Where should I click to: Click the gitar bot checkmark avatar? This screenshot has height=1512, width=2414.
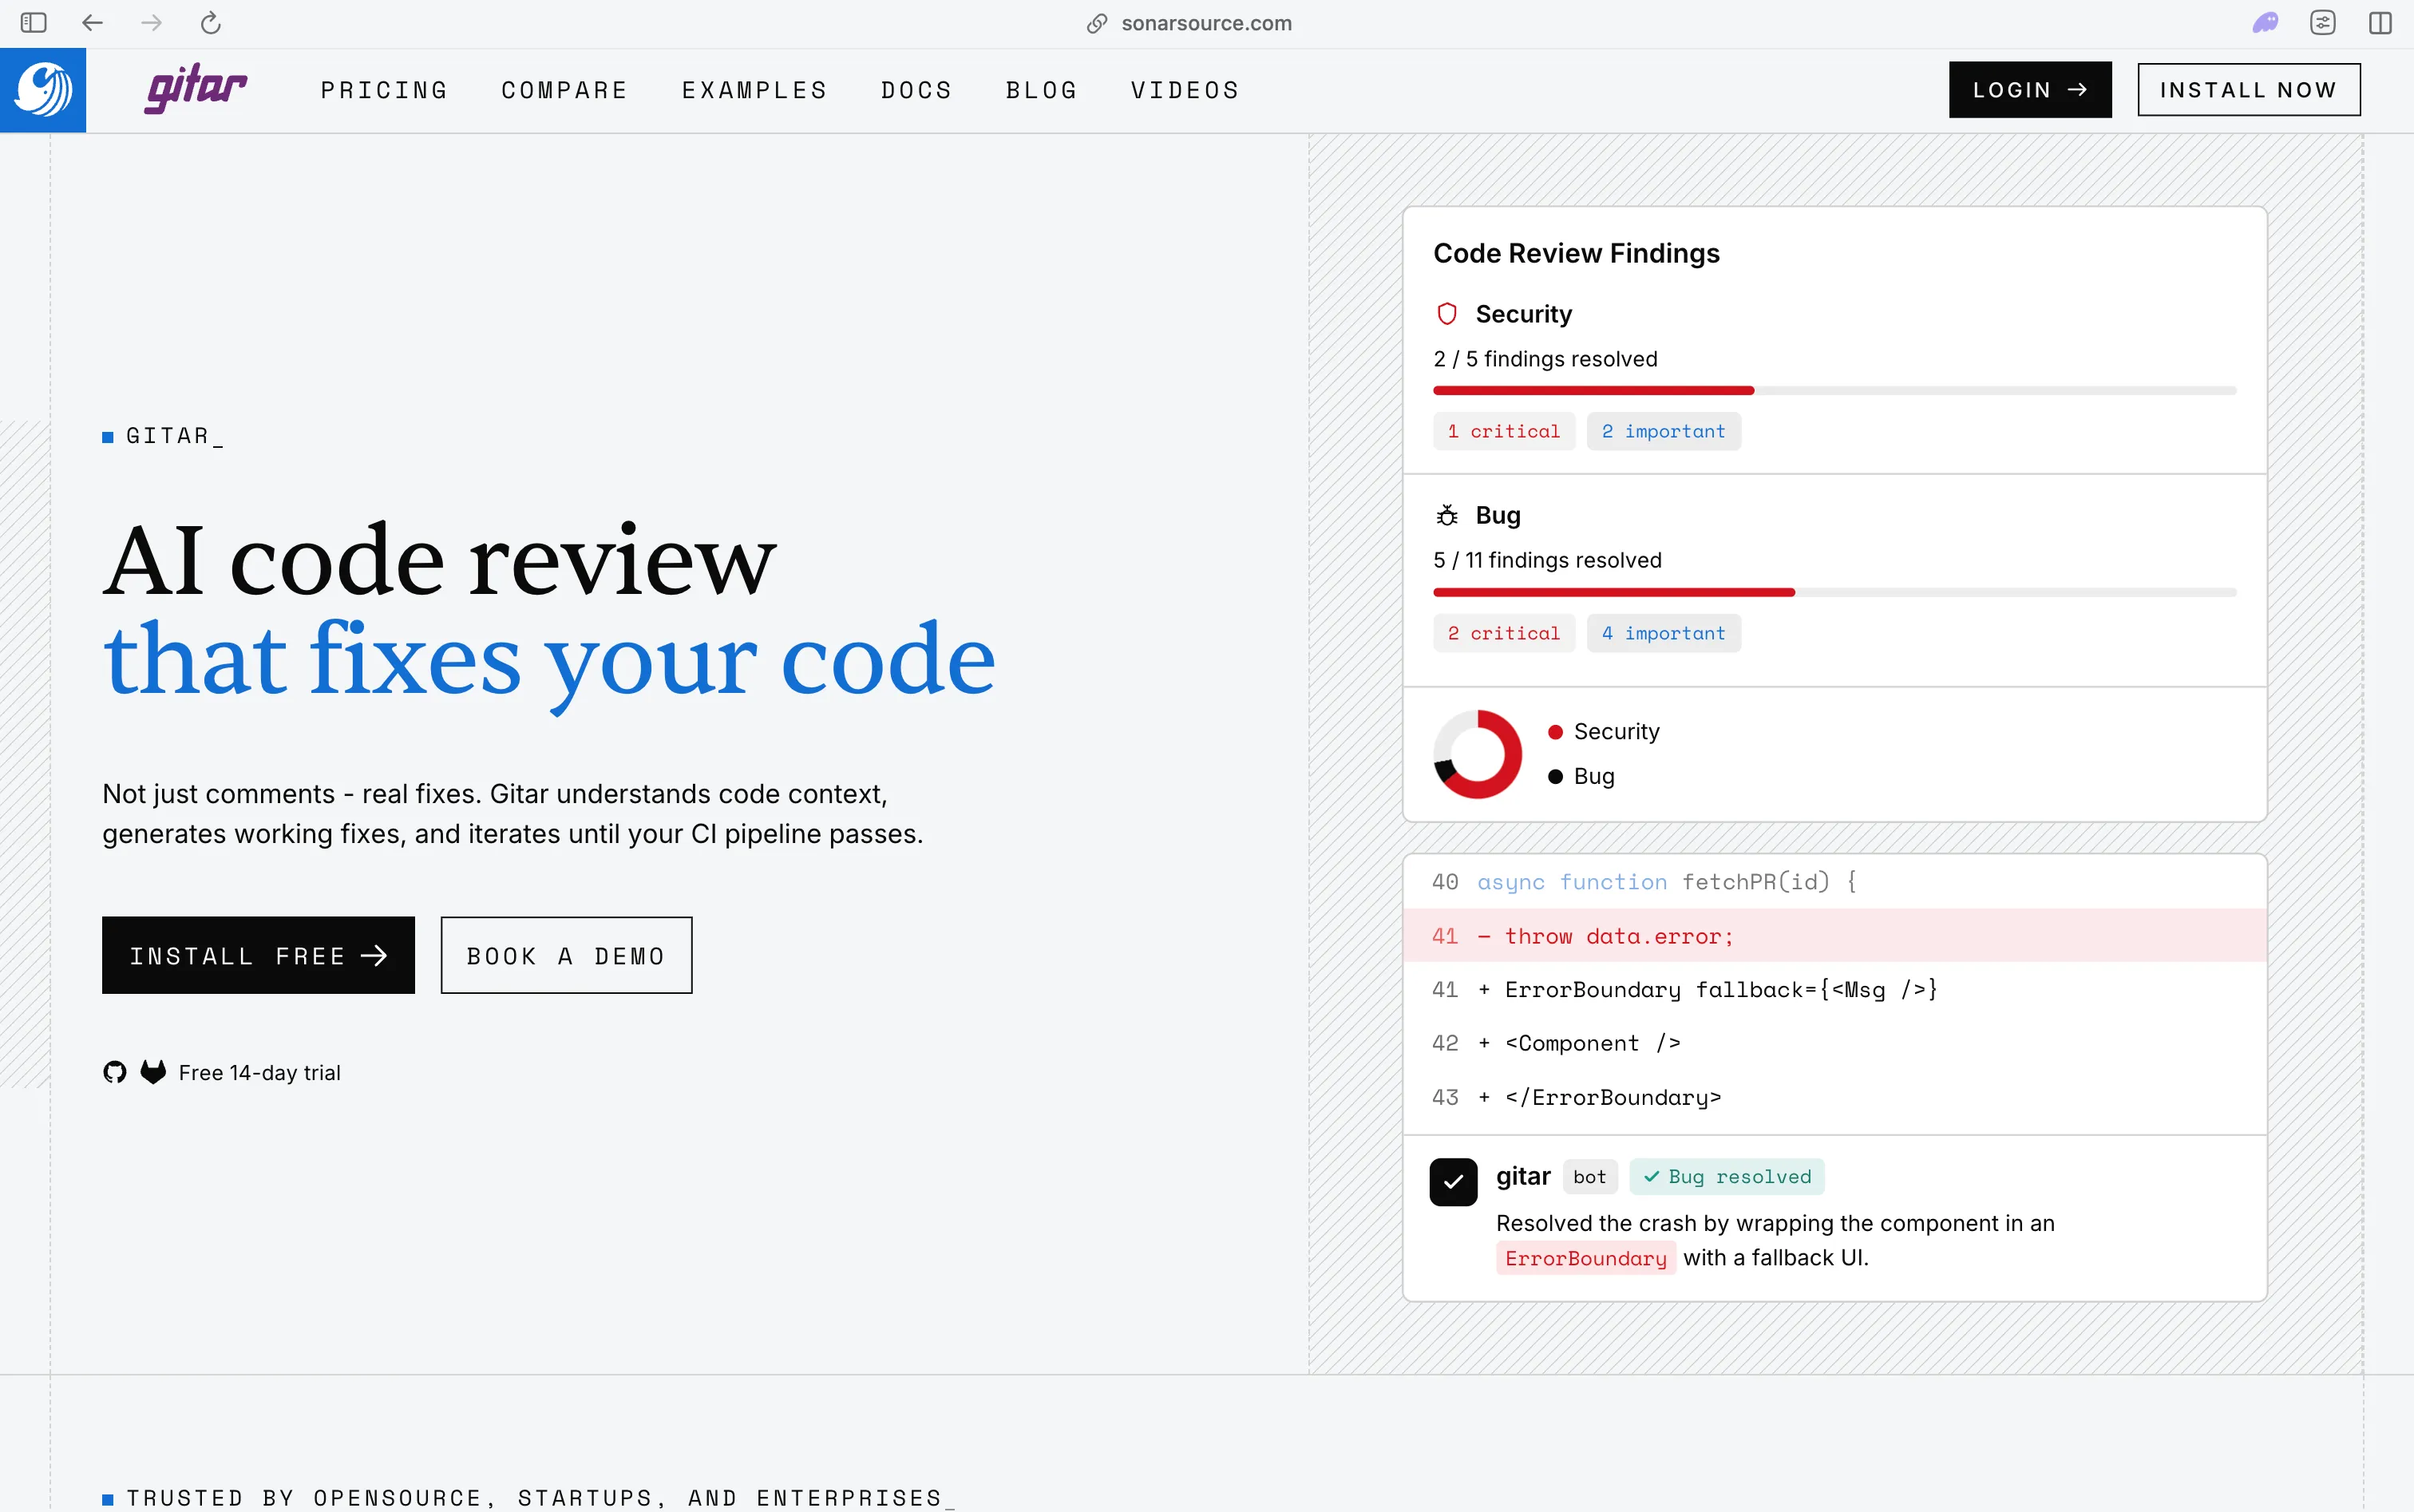1453,1182
